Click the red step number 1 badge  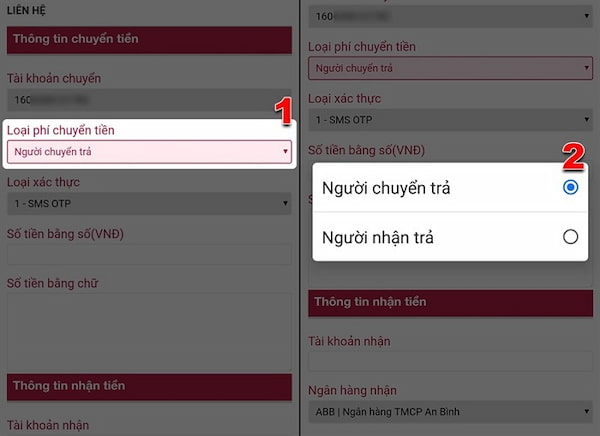click(283, 111)
